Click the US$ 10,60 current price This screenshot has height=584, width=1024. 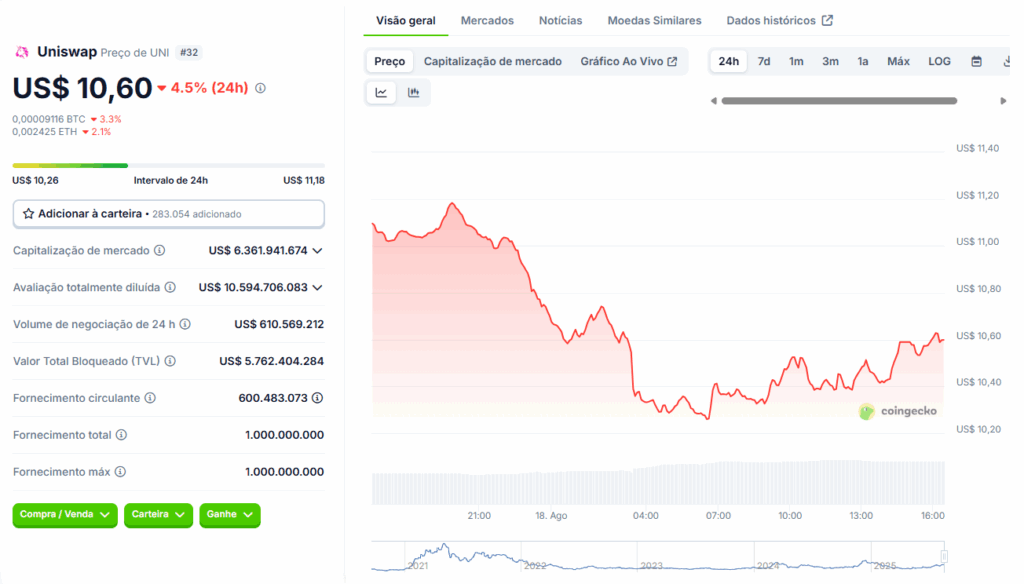(82, 88)
